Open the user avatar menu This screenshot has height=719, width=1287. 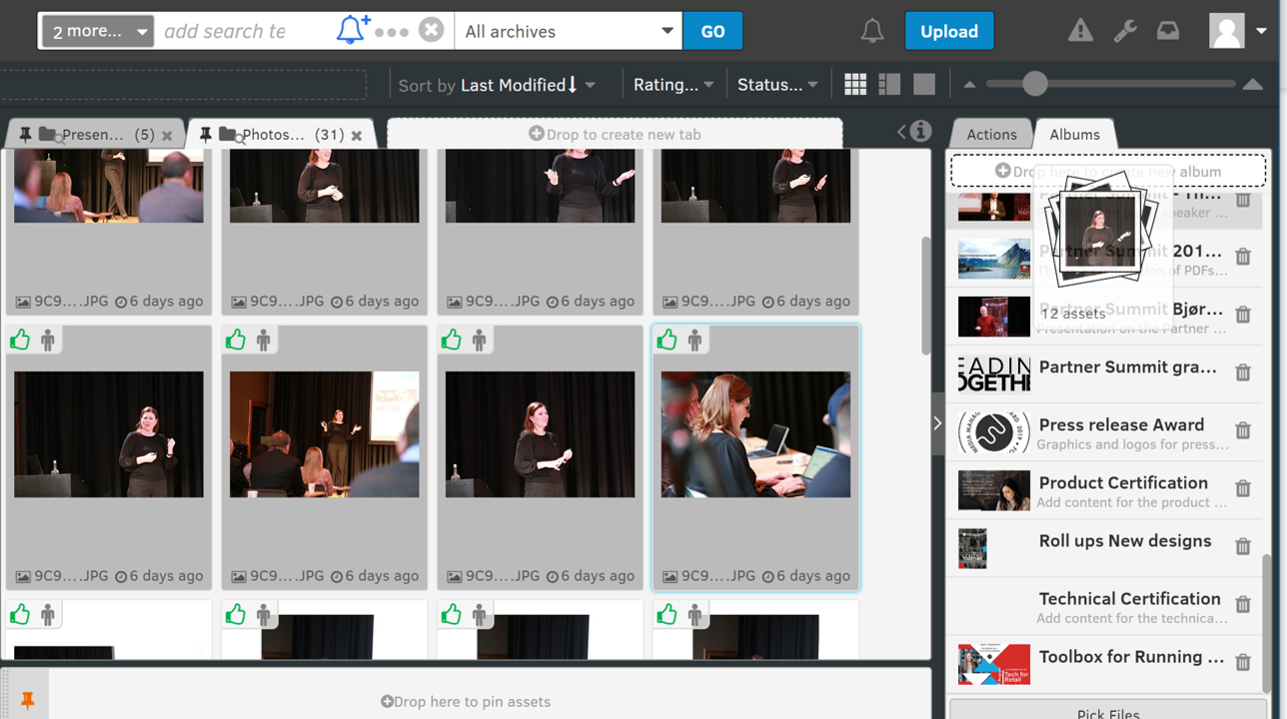click(1227, 31)
